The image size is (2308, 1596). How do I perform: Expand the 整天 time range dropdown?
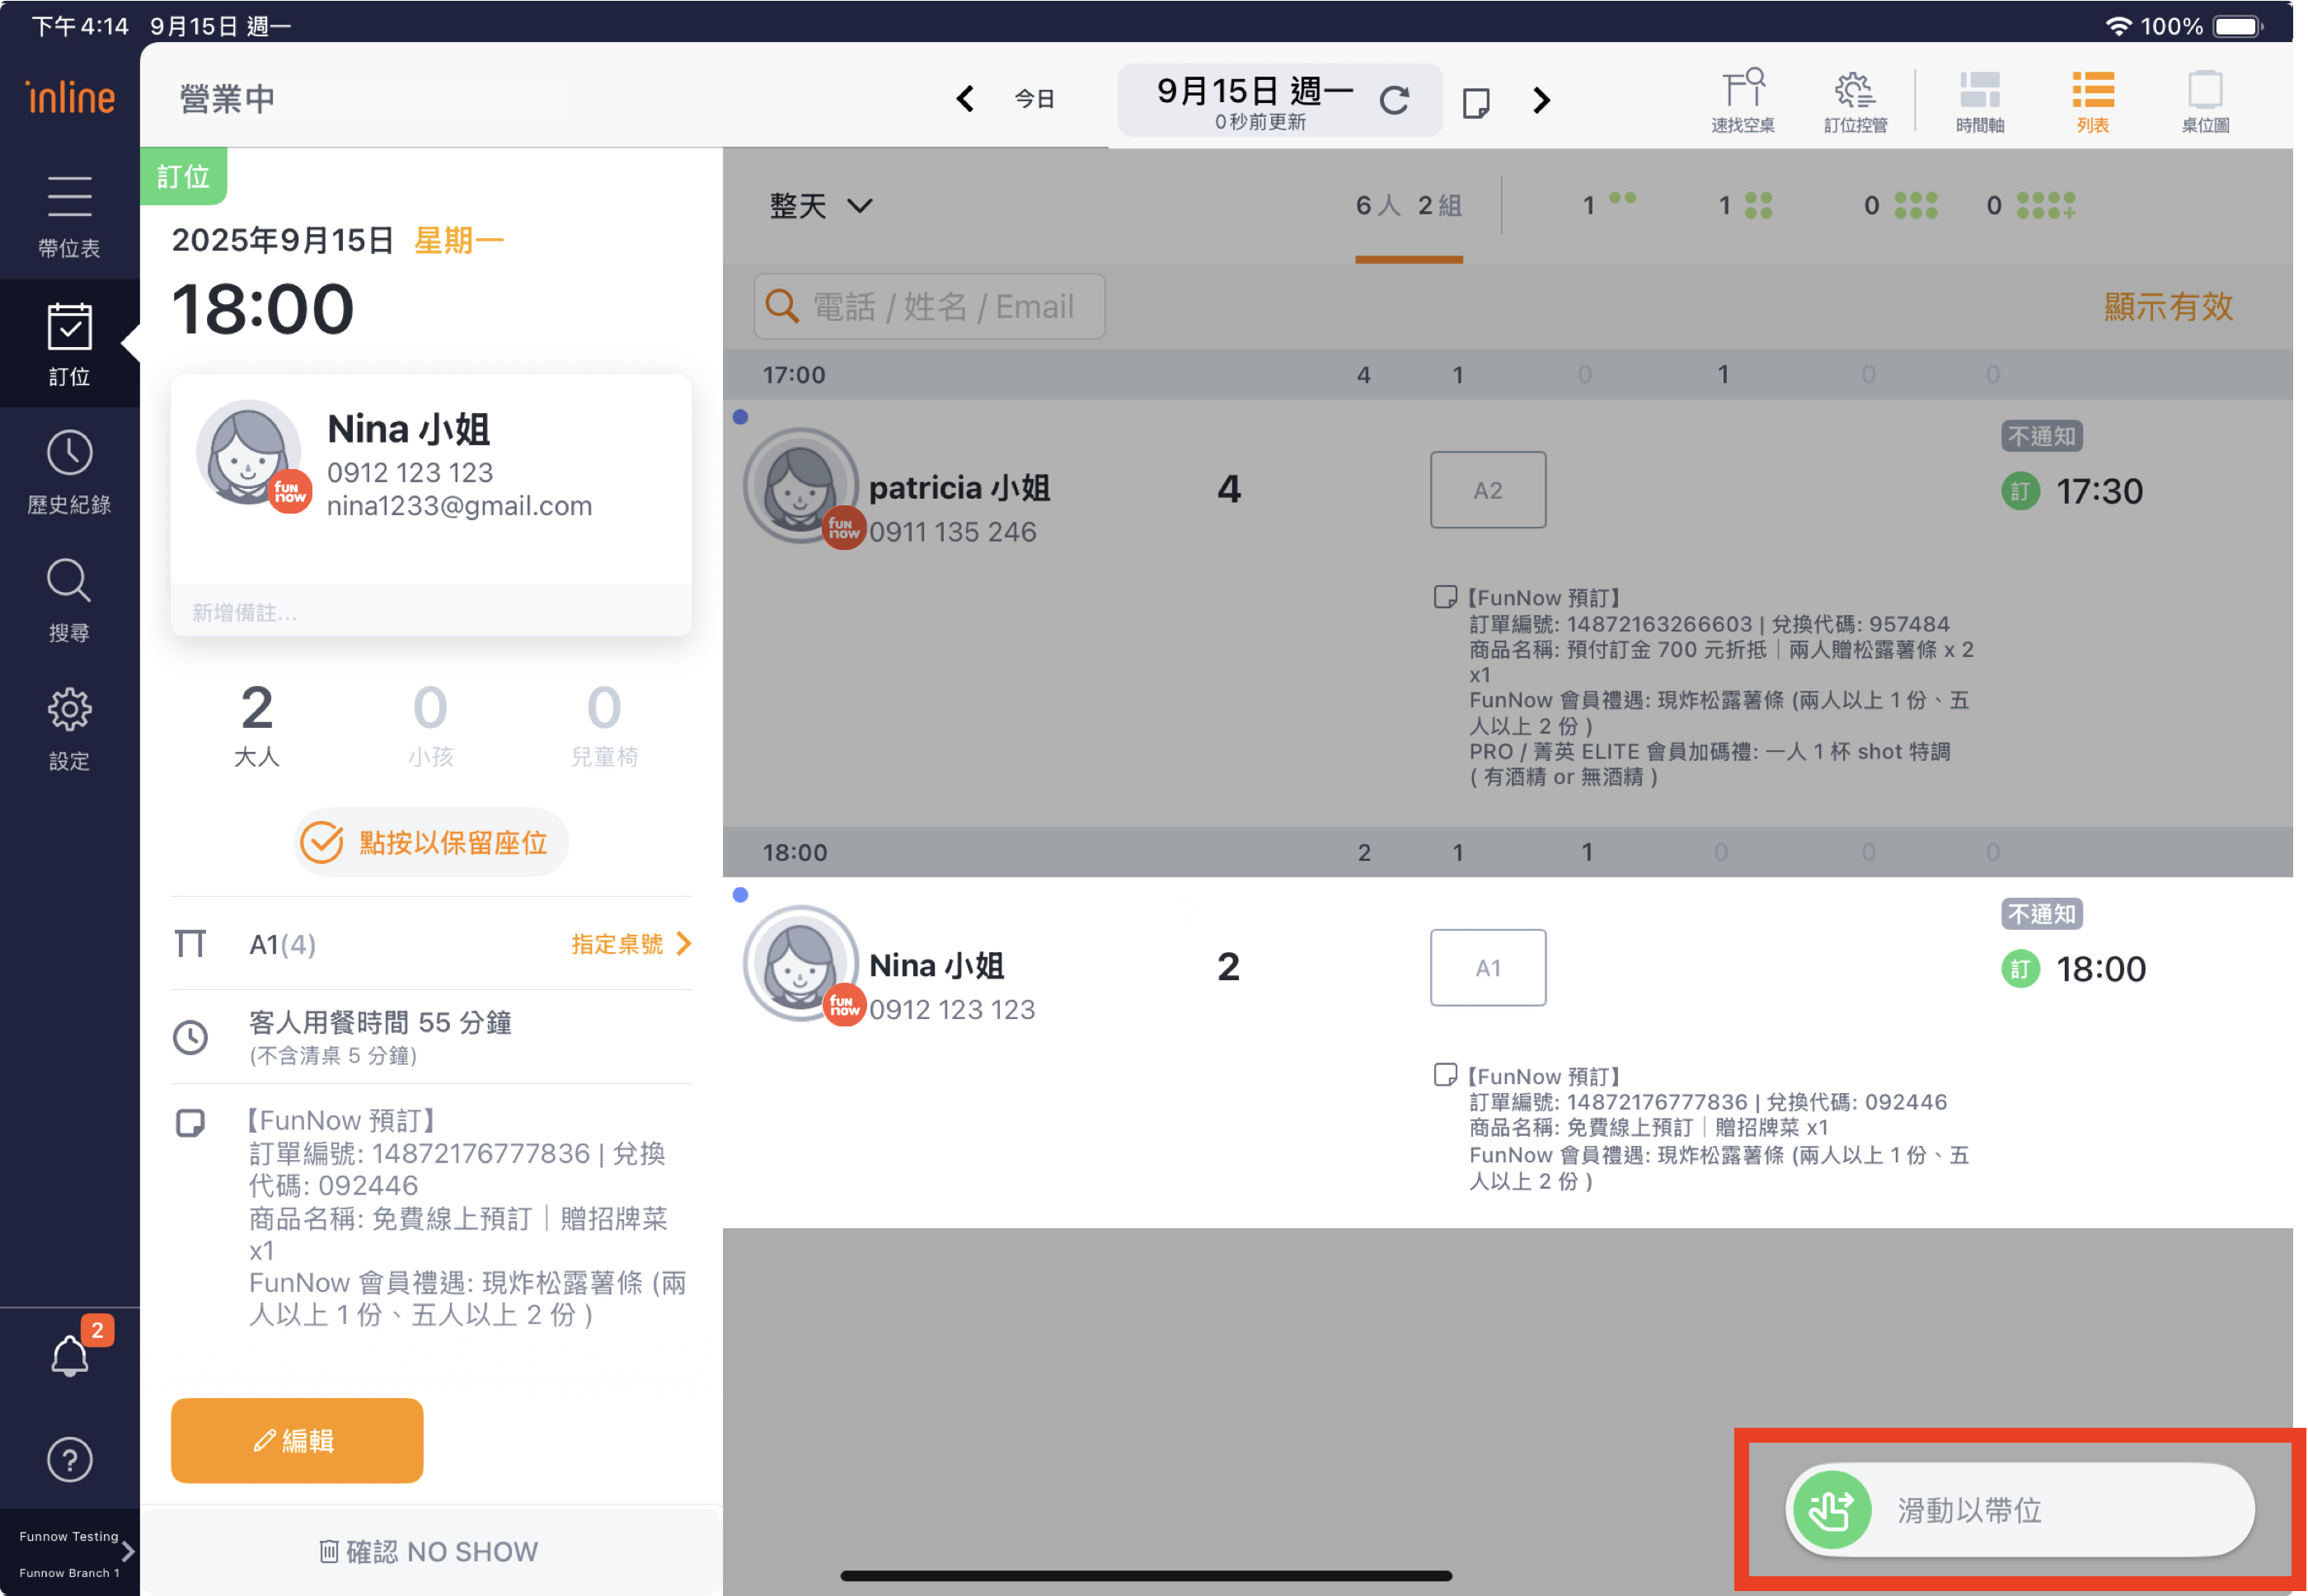pyautogui.click(x=820, y=206)
